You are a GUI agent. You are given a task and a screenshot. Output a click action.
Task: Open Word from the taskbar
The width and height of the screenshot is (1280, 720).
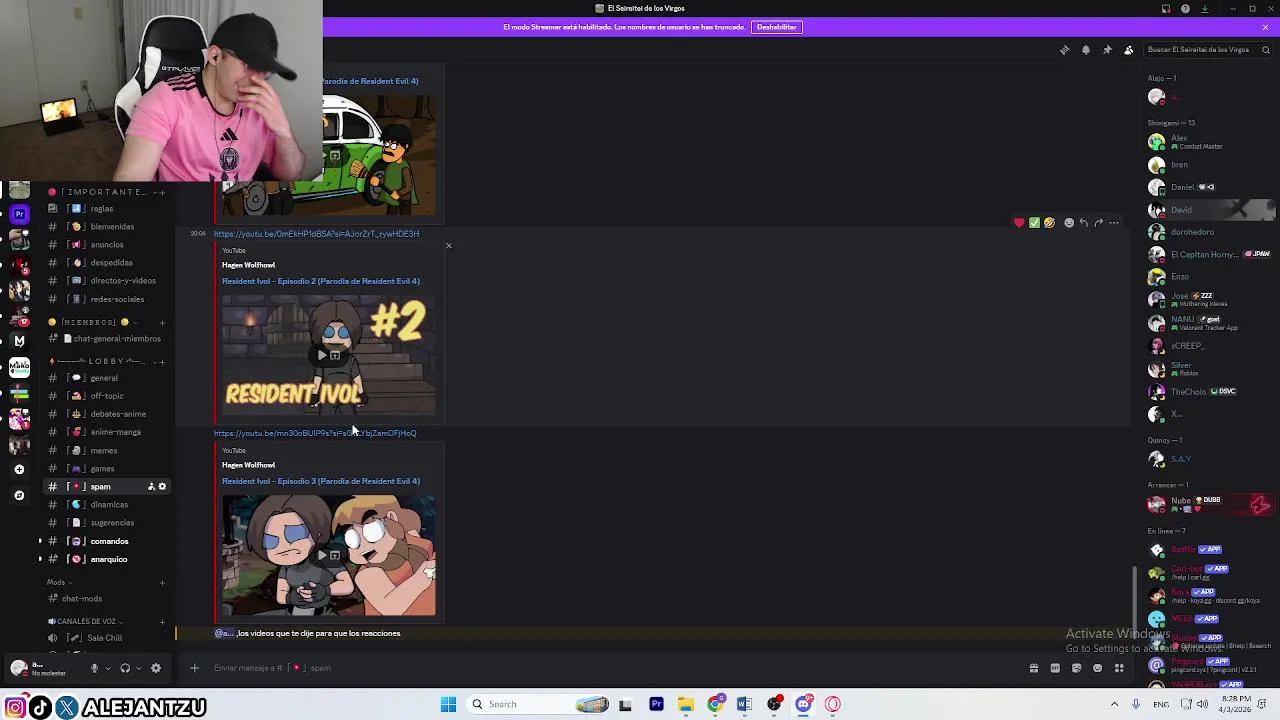point(744,704)
